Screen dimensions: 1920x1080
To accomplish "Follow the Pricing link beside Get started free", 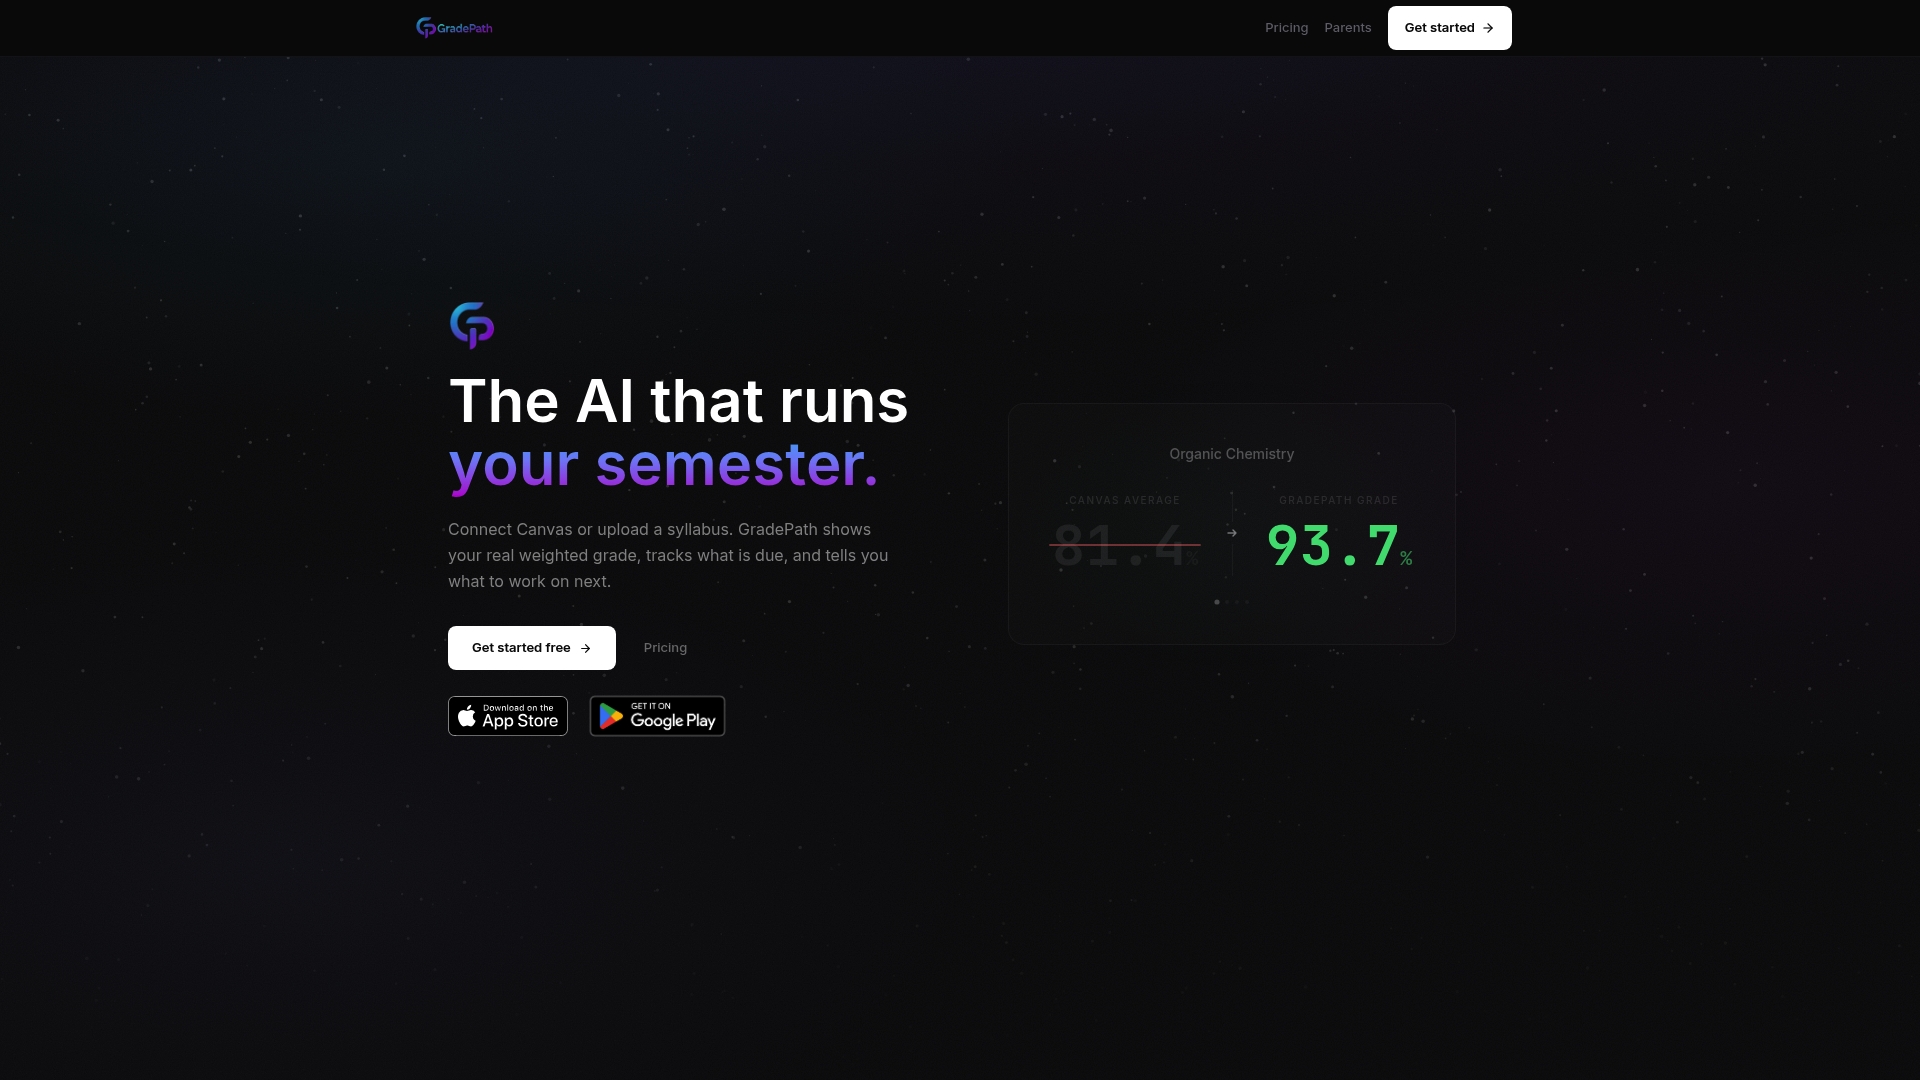I will [665, 648].
